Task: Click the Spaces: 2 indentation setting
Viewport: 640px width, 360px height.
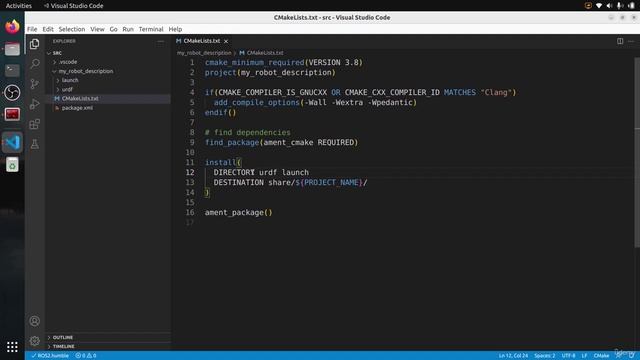Action: 544,356
